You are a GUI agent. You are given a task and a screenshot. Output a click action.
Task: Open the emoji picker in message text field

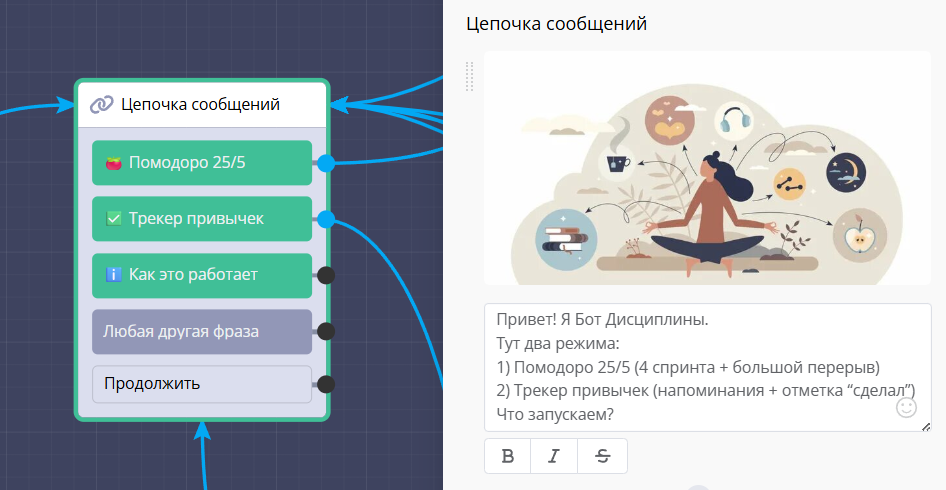[x=906, y=407]
